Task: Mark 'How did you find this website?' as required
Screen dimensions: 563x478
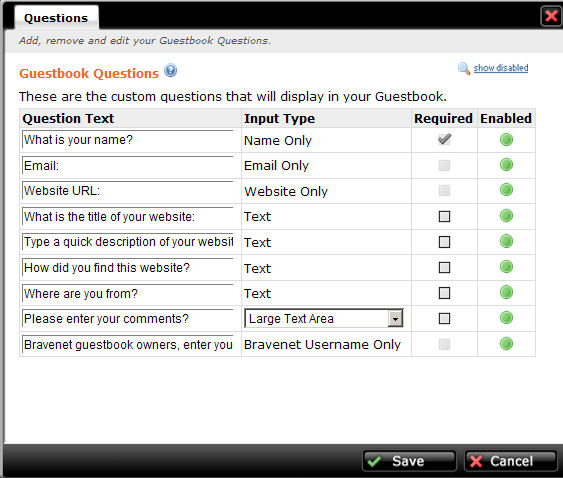Action: point(444,268)
